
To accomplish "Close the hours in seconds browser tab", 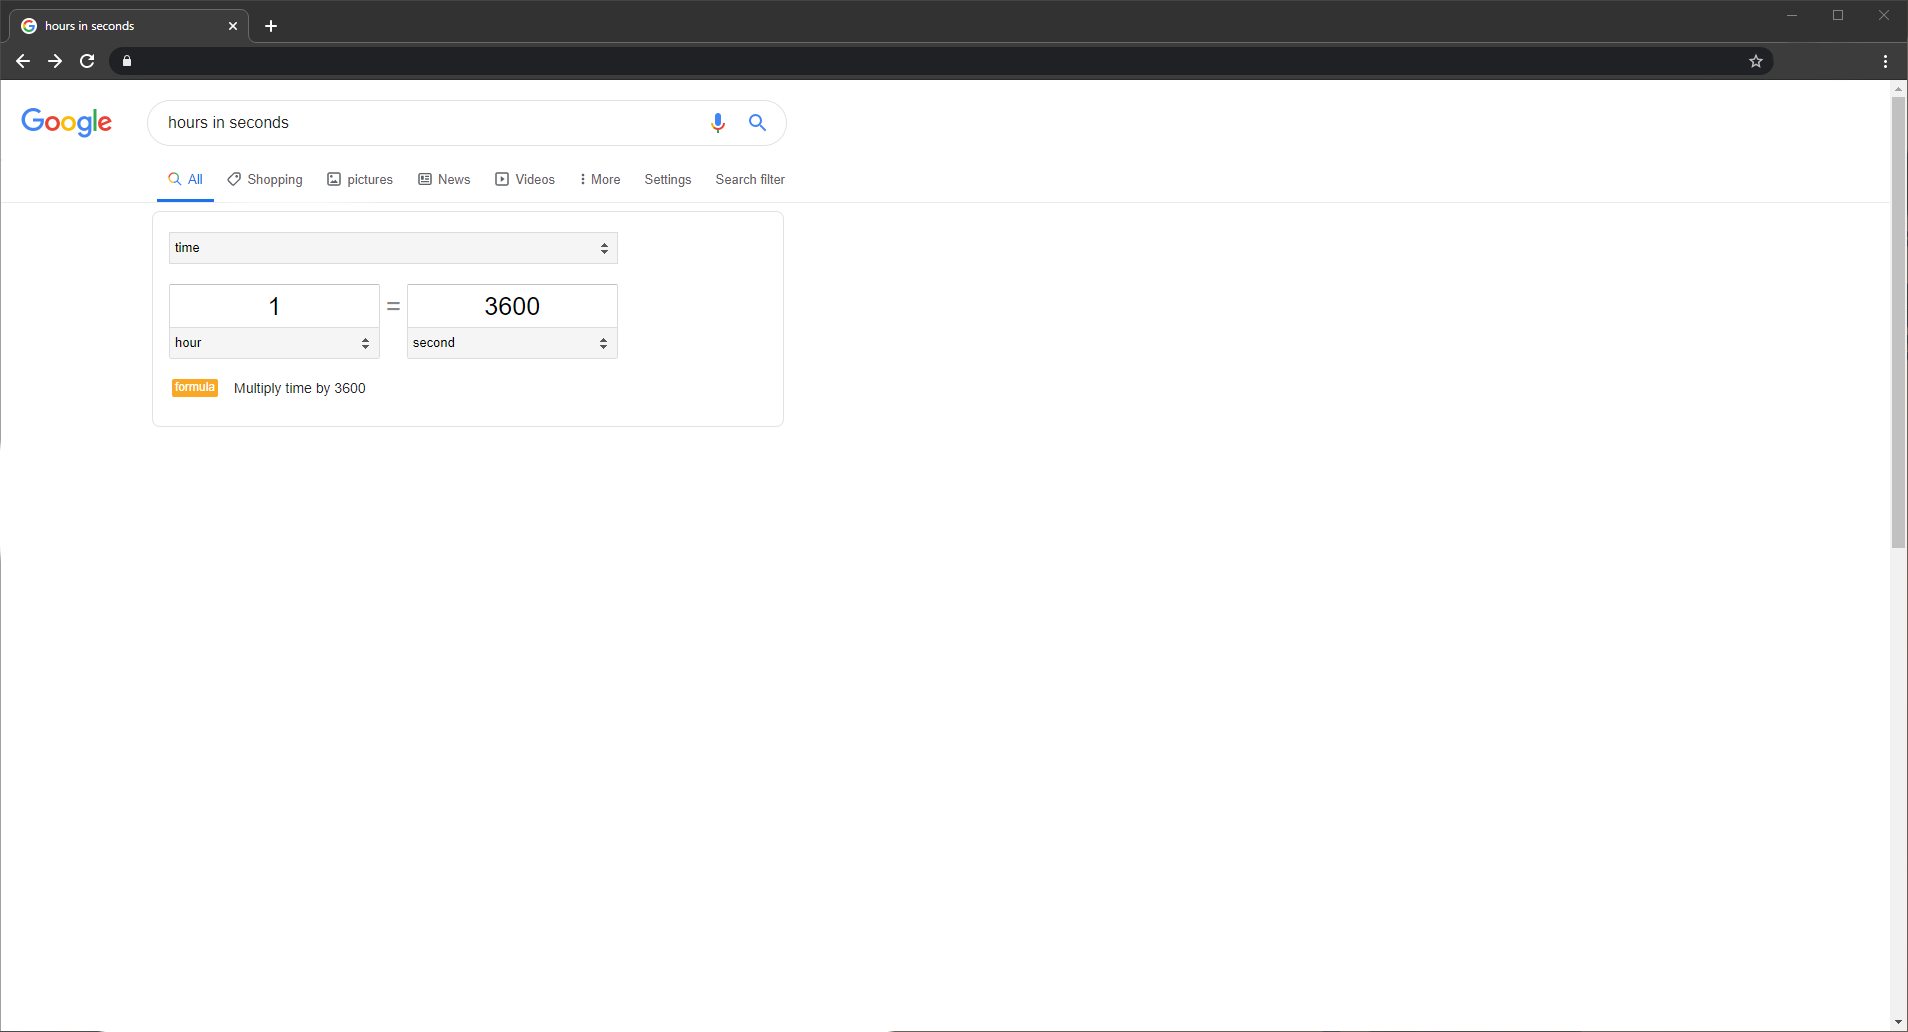I will 233,26.
